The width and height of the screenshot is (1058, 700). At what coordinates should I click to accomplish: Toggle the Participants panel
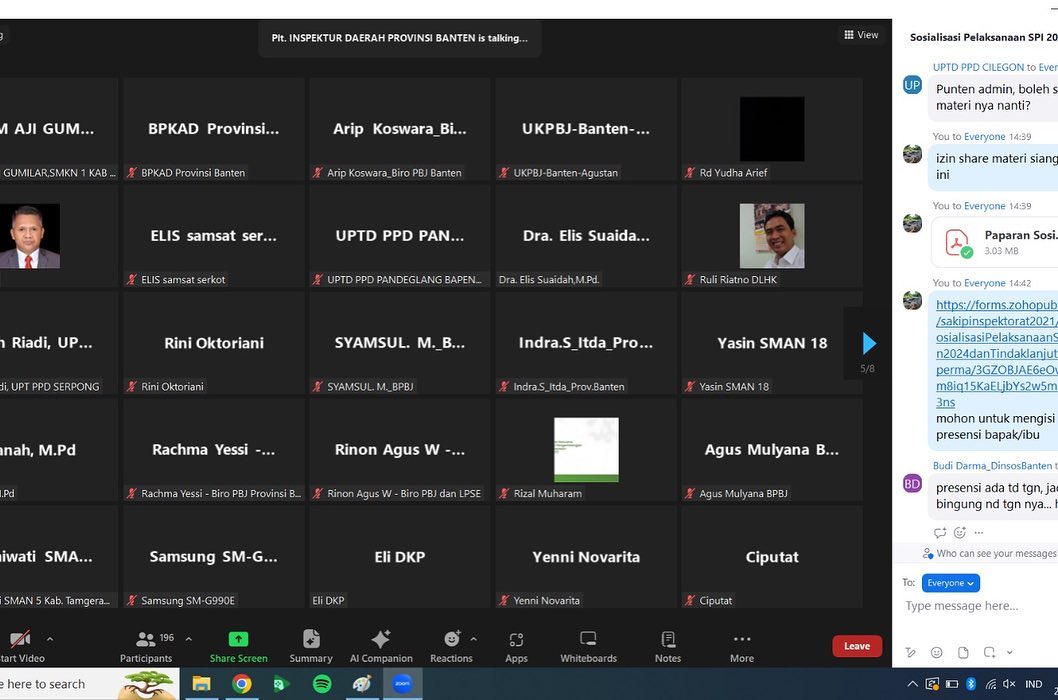146,646
